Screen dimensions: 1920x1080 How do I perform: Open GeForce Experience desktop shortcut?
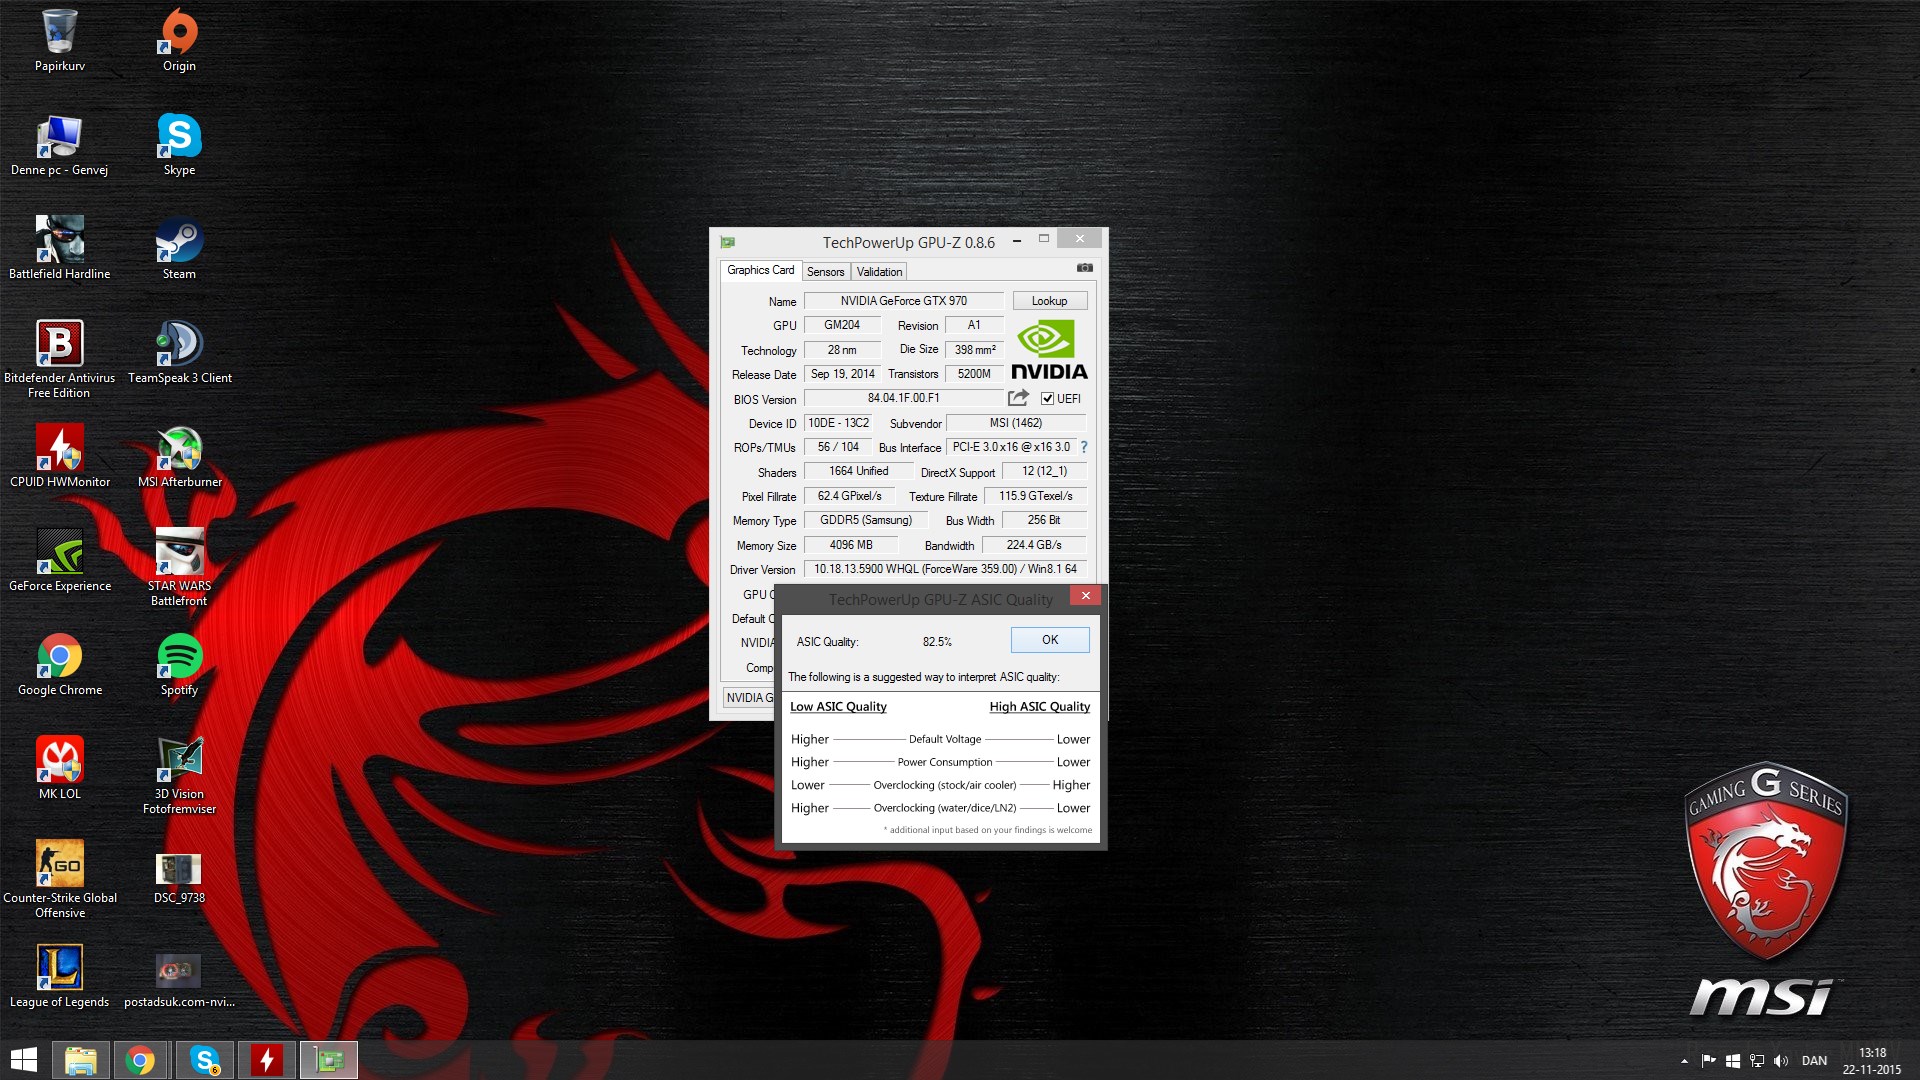point(60,560)
